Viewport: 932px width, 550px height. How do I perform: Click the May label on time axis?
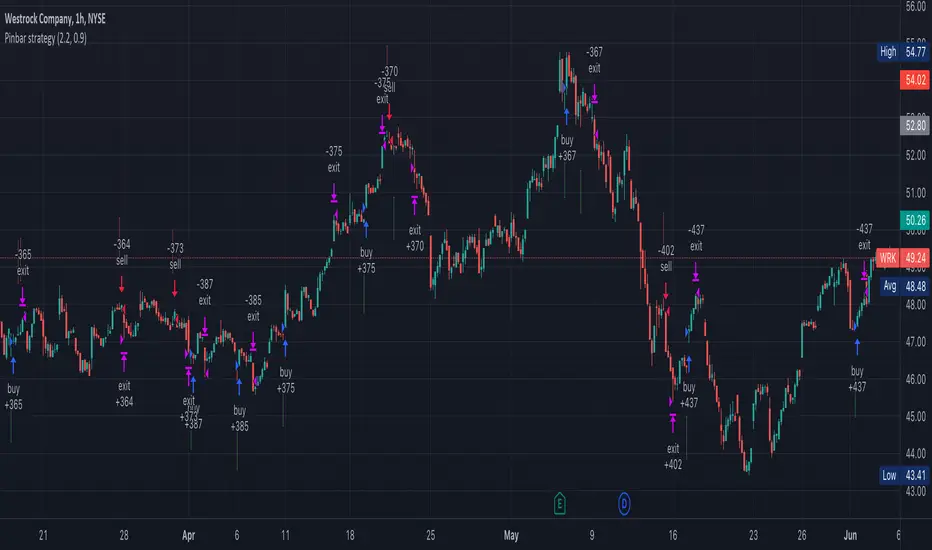(511, 535)
